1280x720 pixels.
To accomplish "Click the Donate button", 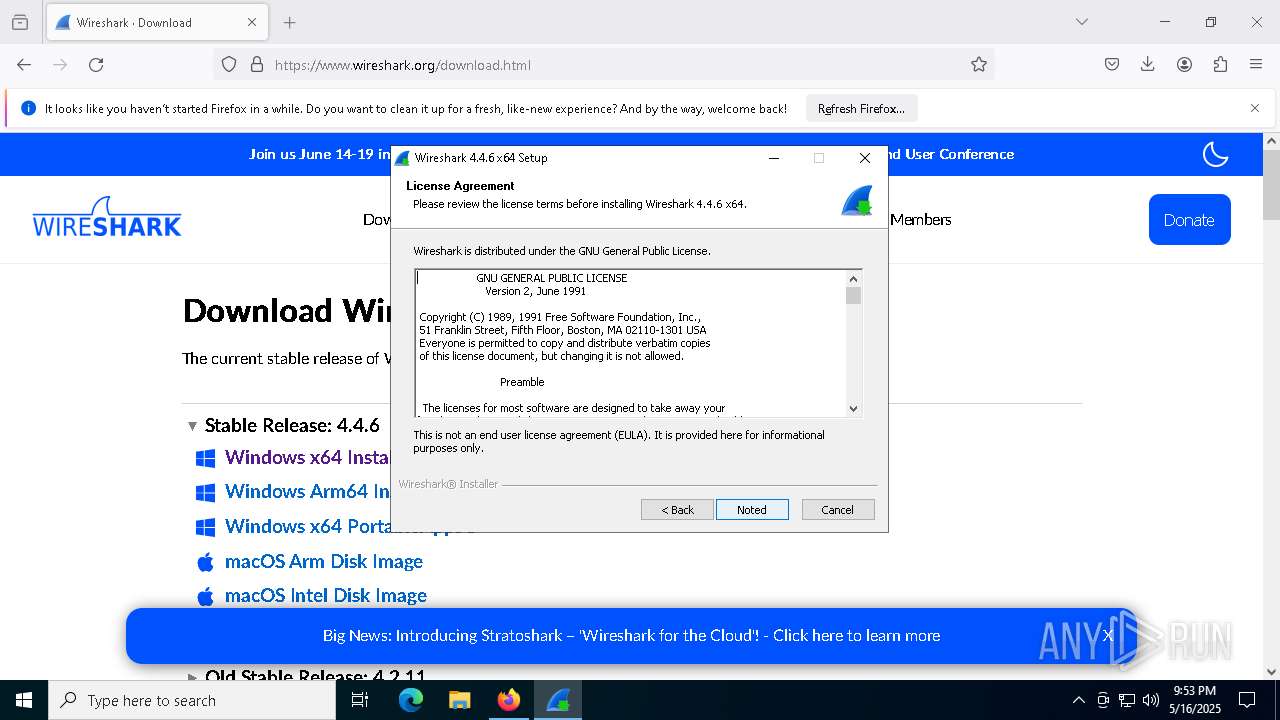I will (1189, 220).
